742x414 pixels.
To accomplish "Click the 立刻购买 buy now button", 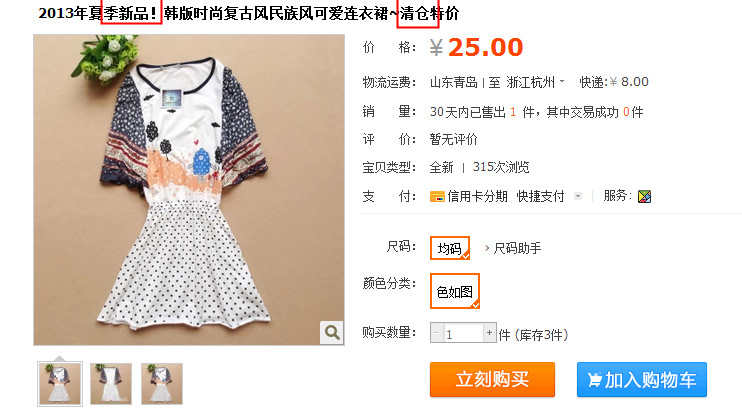I will (x=492, y=379).
